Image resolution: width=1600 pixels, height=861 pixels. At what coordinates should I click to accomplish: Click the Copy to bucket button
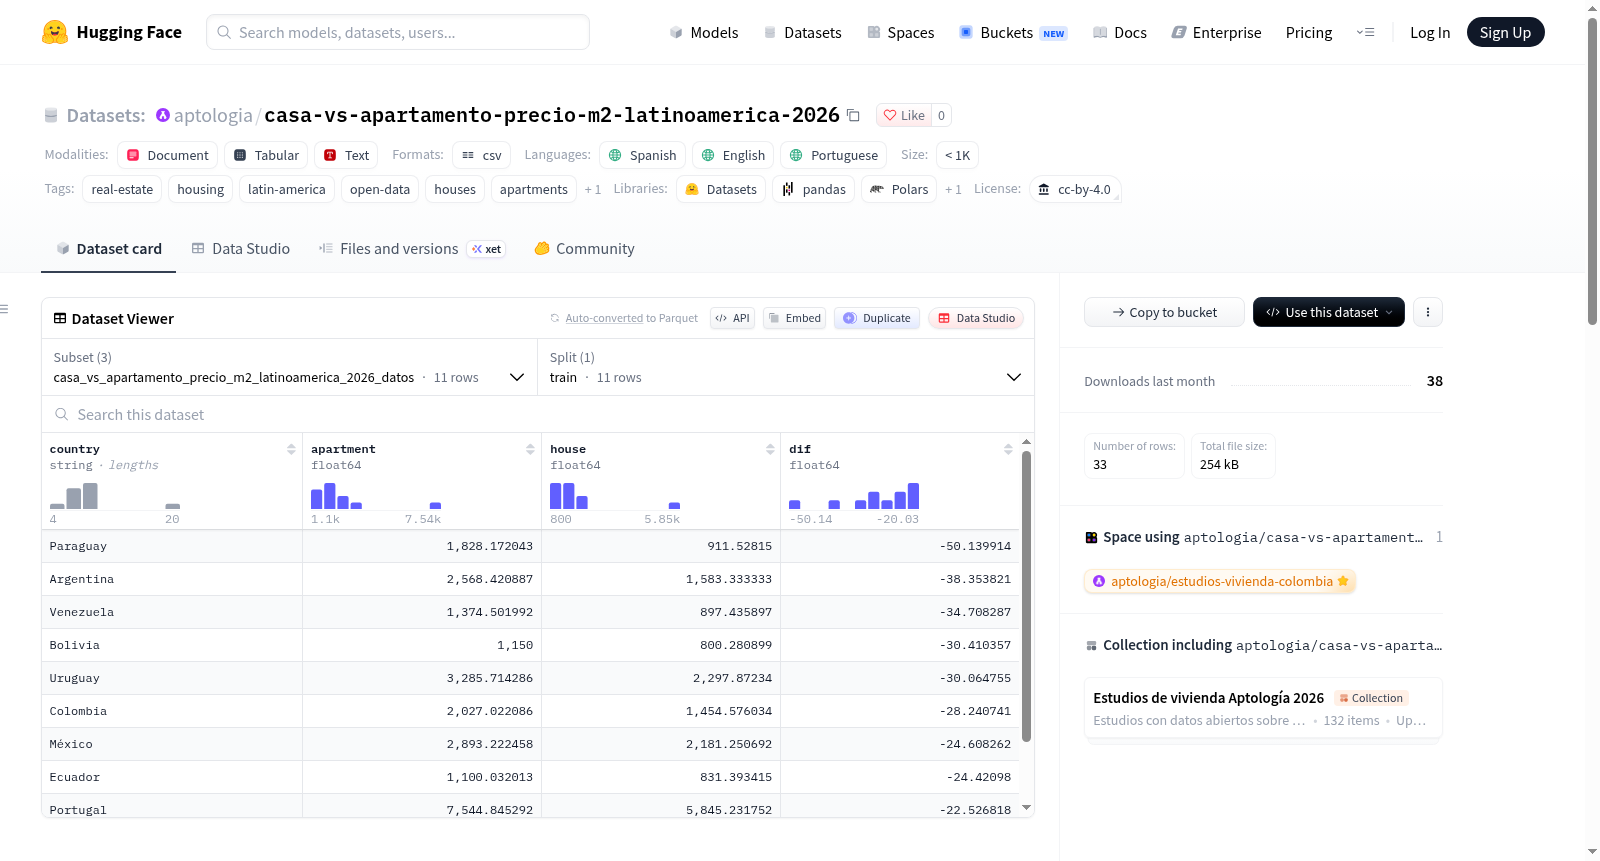coord(1164,312)
